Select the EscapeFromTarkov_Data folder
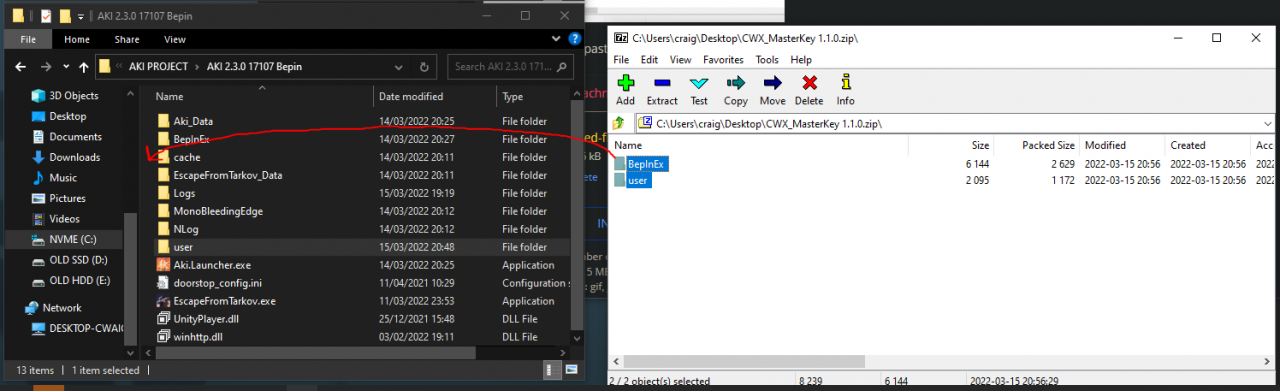Image resolution: width=1280 pixels, height=391 pixels. pyautogui.click(x=228, y=175)
